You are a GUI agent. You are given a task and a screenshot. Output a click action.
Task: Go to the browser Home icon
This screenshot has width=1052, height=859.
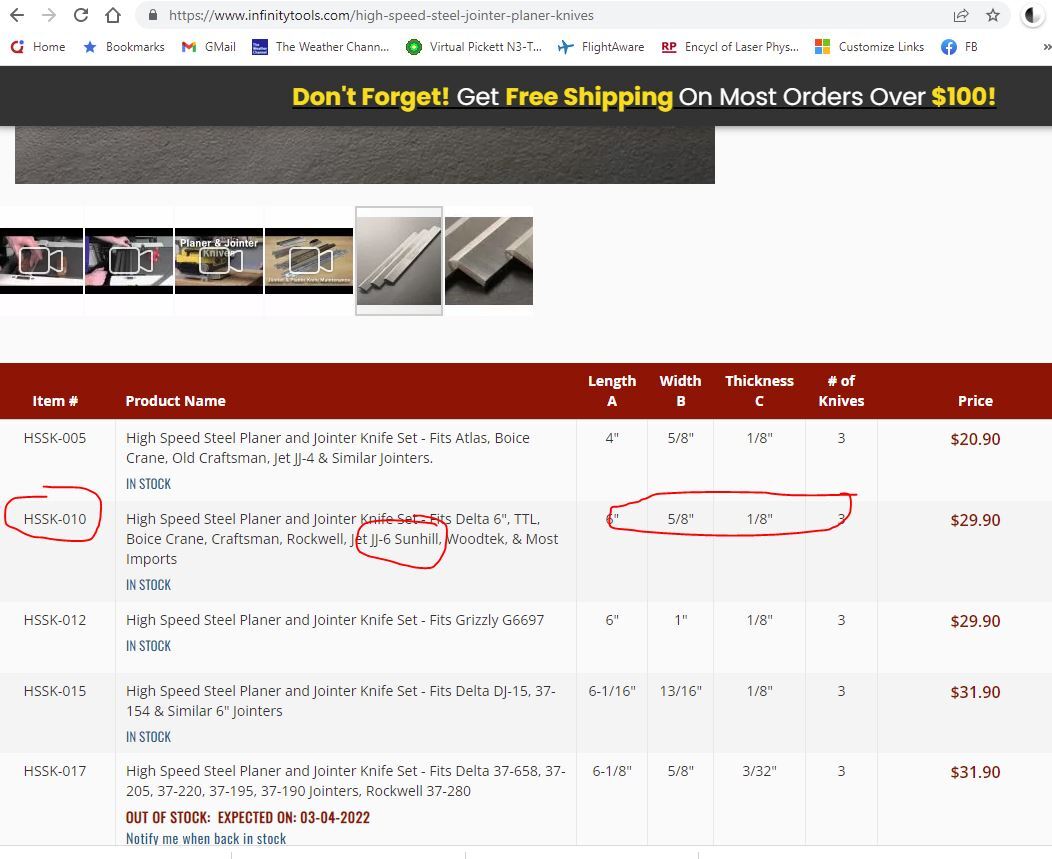[x=113, y=15]
